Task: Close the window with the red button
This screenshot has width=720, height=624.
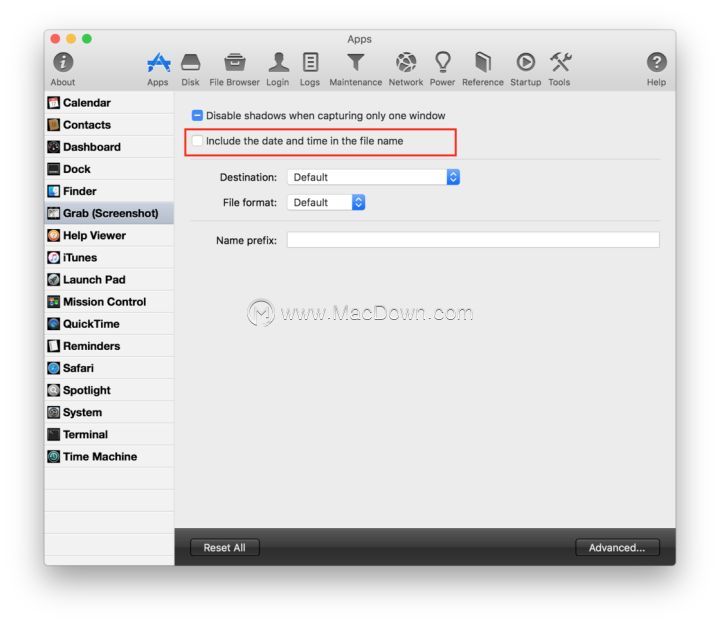Action: (x=56, y=39)
